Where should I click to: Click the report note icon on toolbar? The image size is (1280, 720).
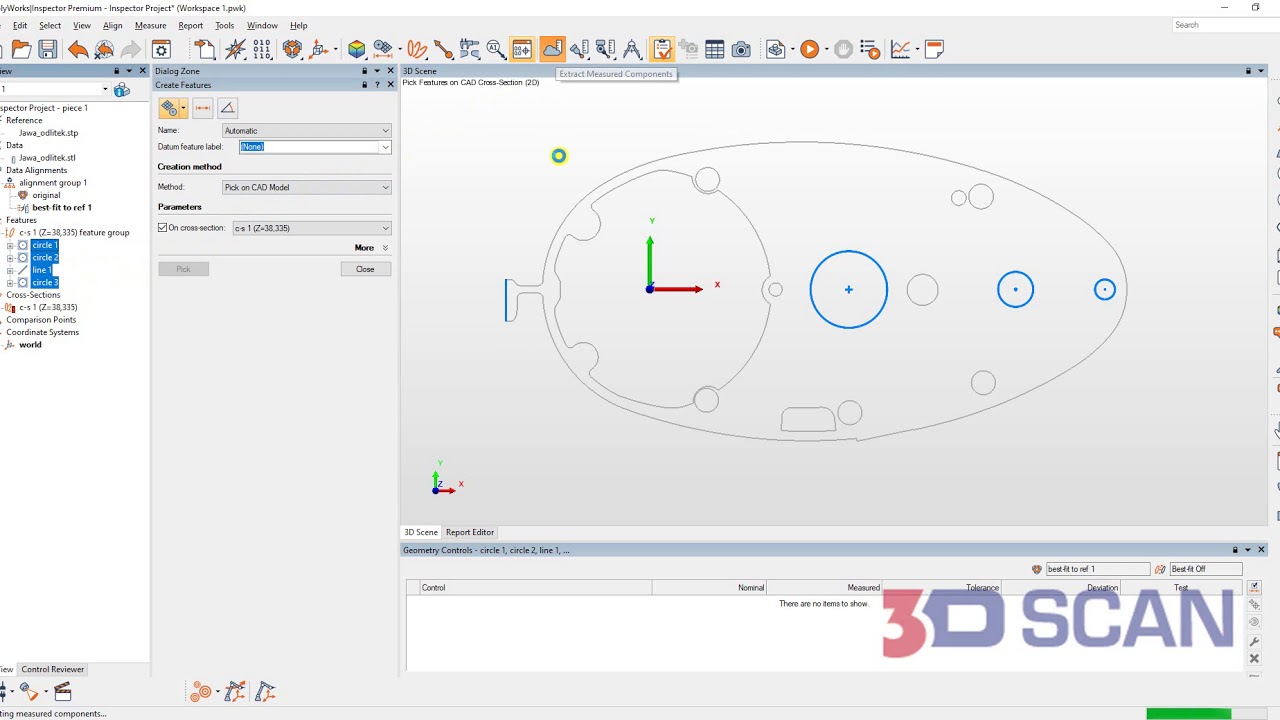(933, 48)
